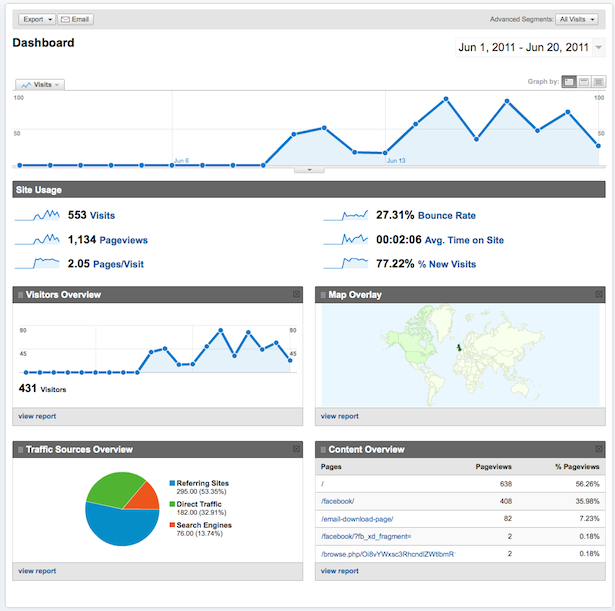View report under Content Overview

[340, 571]
